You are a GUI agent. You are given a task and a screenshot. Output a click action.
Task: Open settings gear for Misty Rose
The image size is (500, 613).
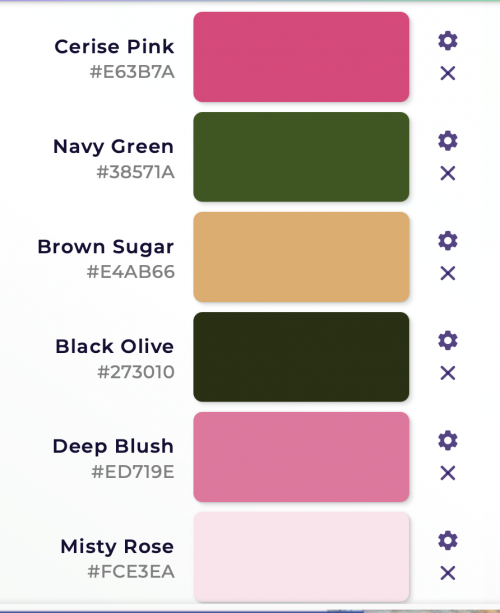click(x=448, y=540)
